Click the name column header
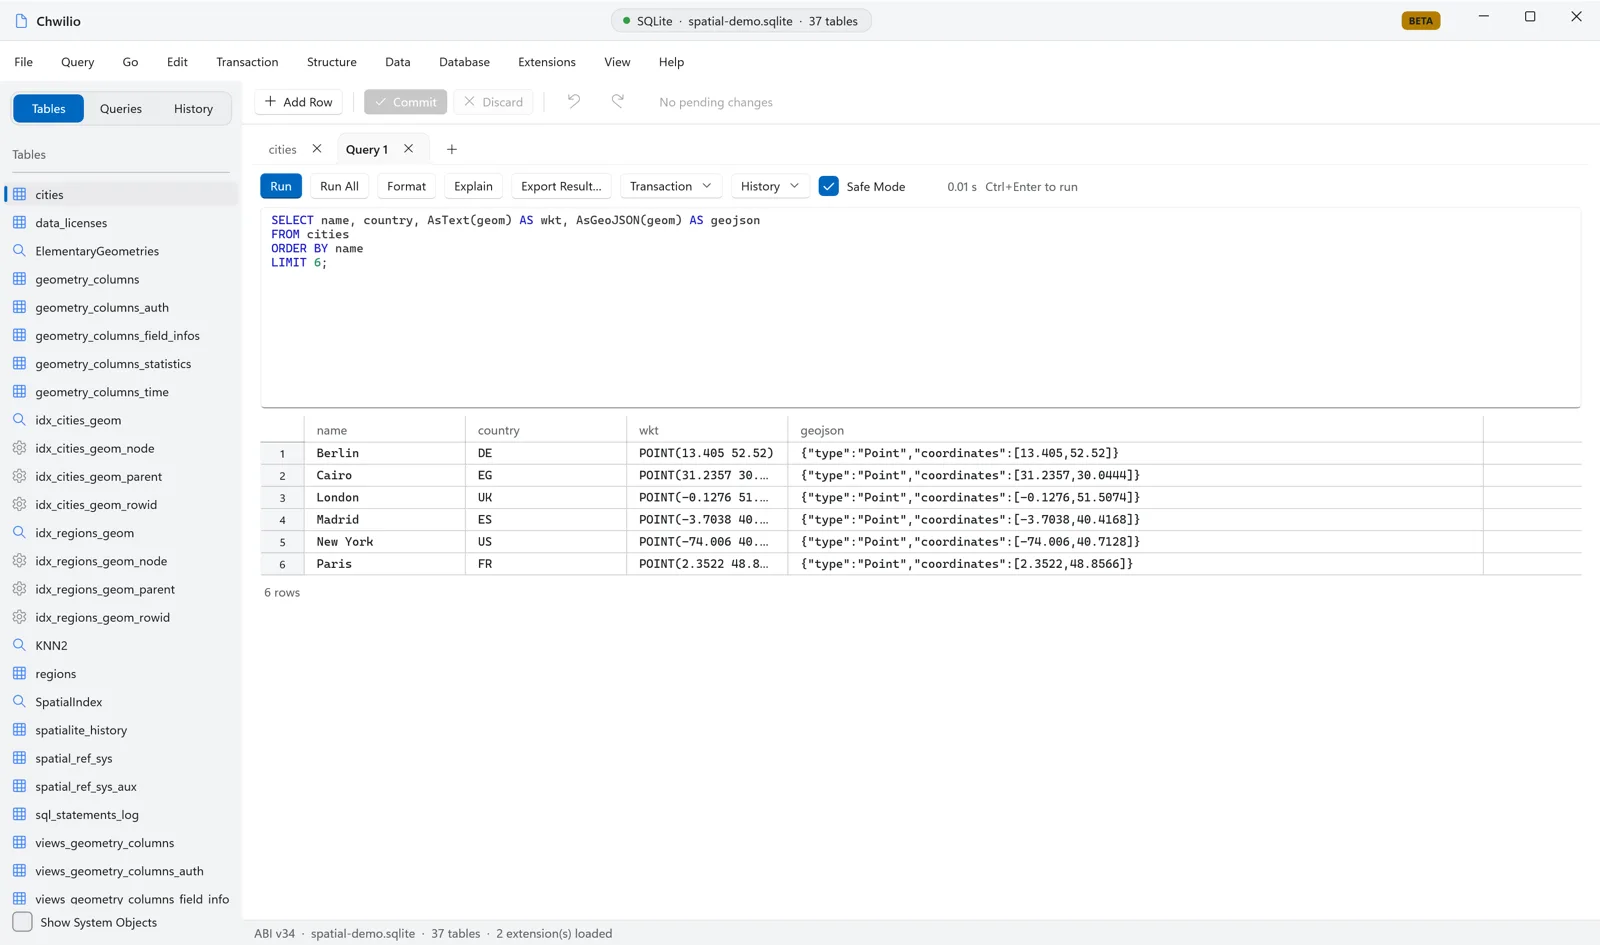Screen dimensions: 1600x945 click(385, 430)
